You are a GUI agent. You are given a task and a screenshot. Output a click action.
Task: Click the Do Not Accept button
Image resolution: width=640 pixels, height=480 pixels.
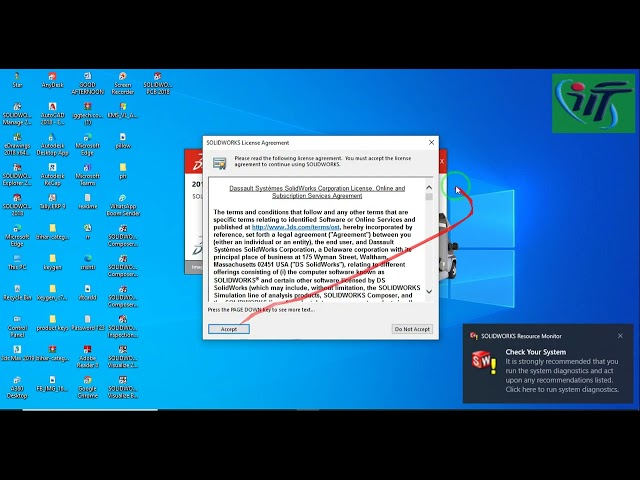[x=412, y=329]
